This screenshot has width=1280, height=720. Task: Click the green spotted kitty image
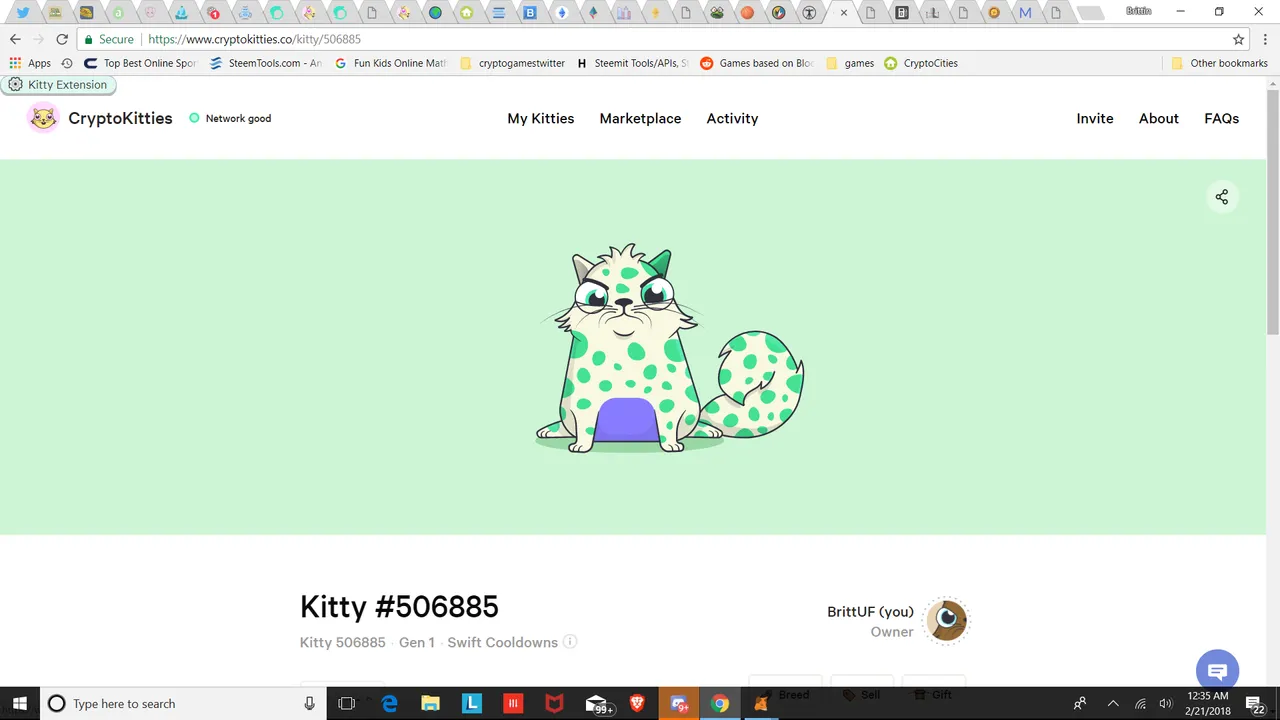[x=670, y=348]
